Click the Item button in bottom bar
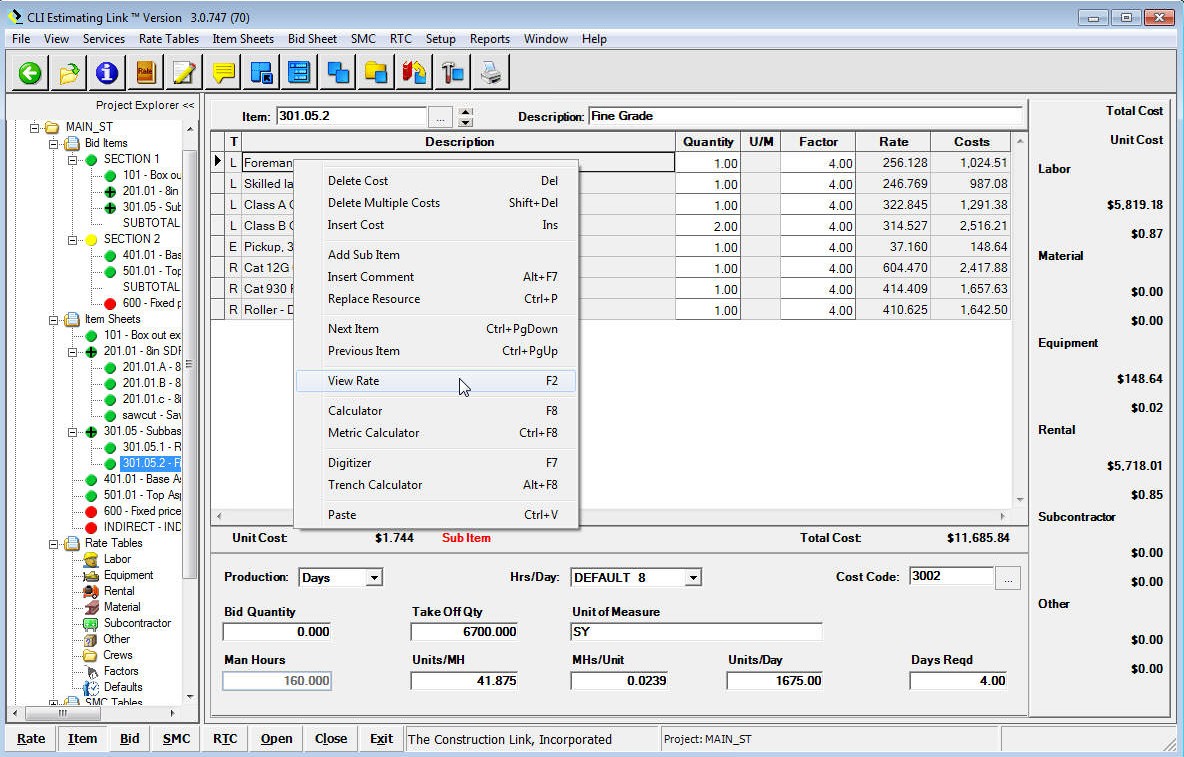The width and height of the screenshot is (1184, 757). point(82,739)
